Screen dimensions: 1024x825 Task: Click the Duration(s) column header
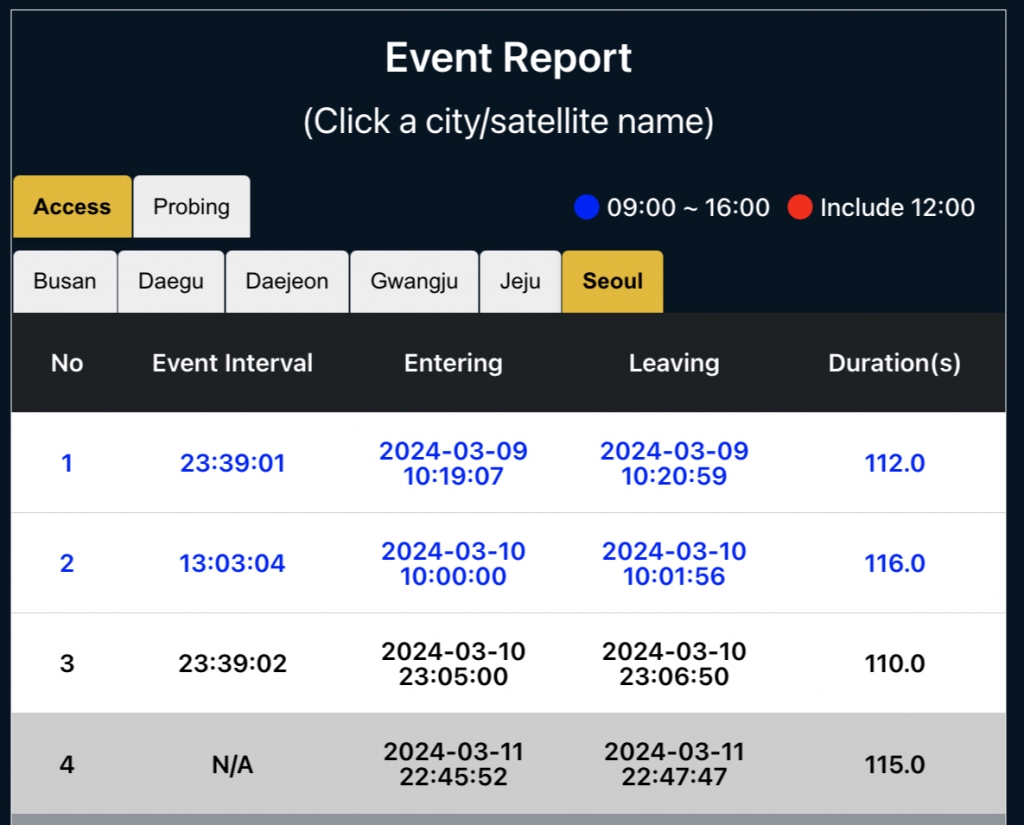(x=894, y=363)
